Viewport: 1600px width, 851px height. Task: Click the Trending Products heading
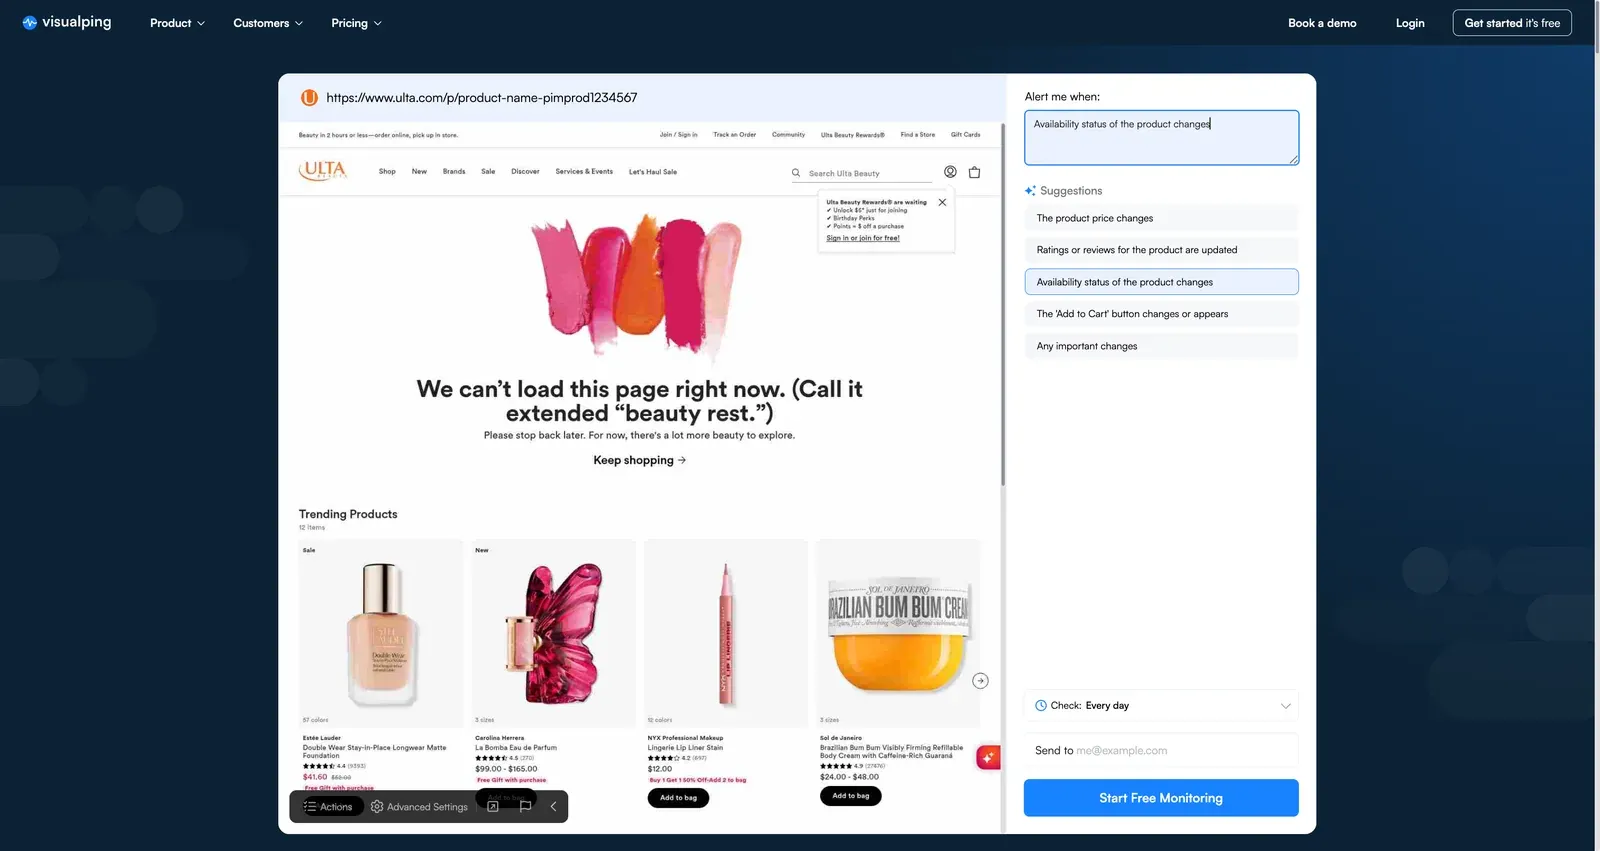348,514
